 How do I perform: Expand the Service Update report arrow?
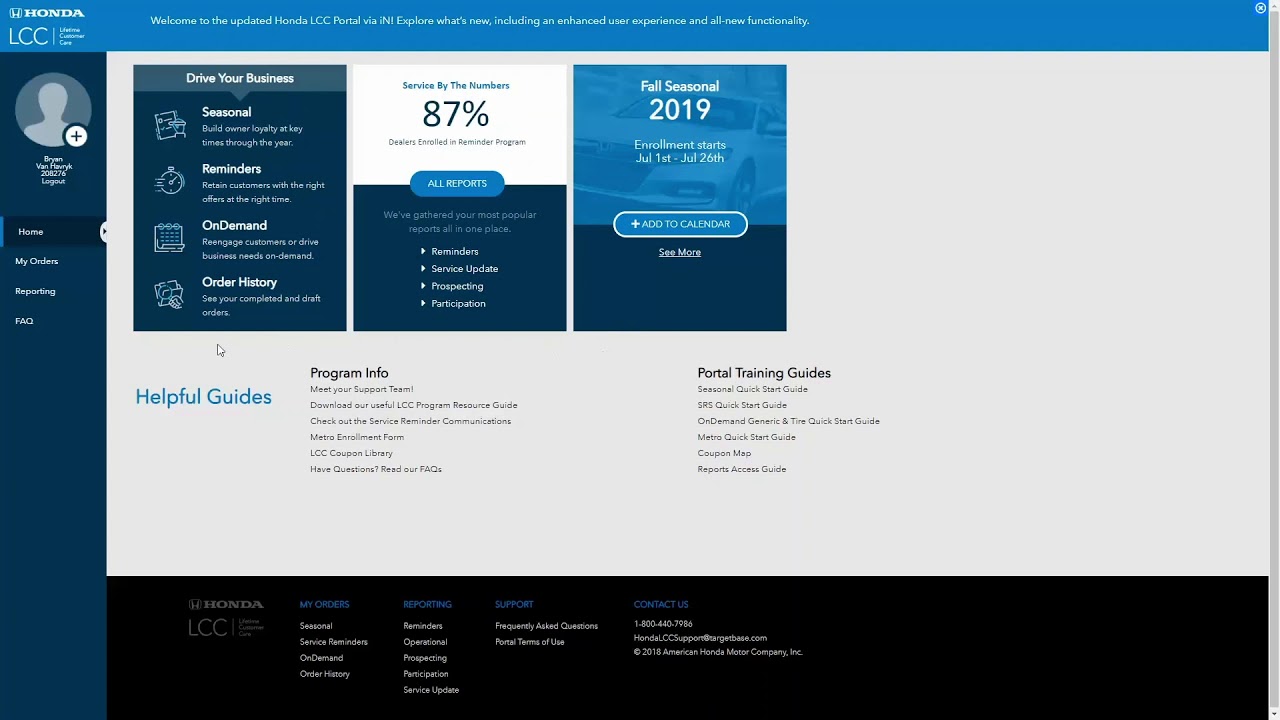point(423,269)
